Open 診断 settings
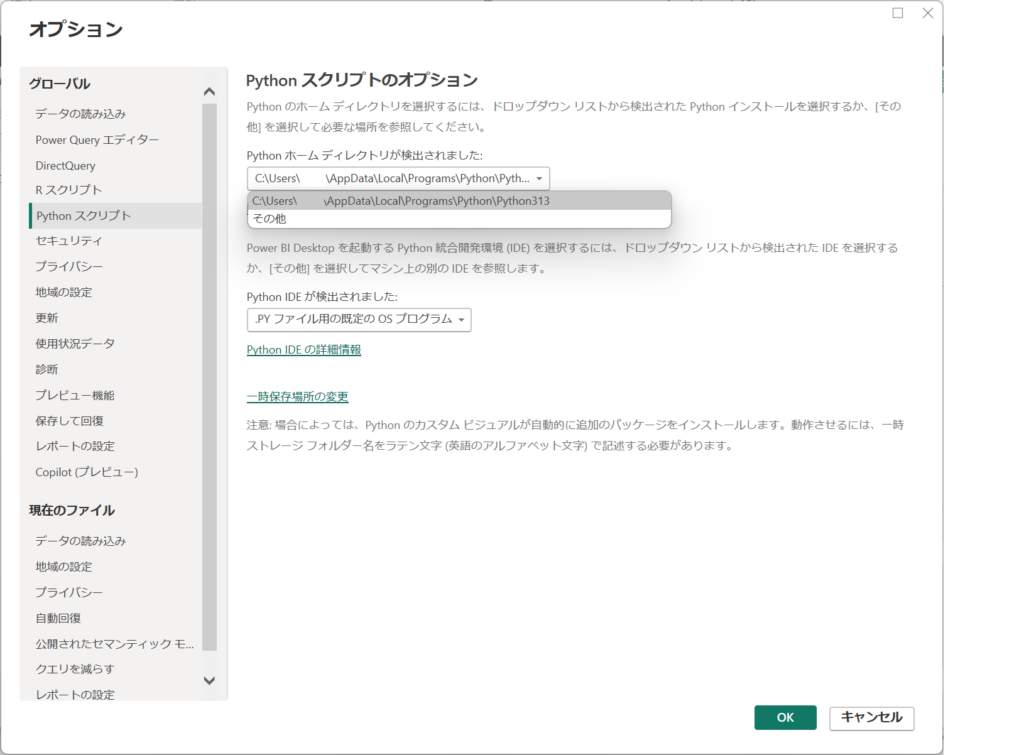 point(46,369)
